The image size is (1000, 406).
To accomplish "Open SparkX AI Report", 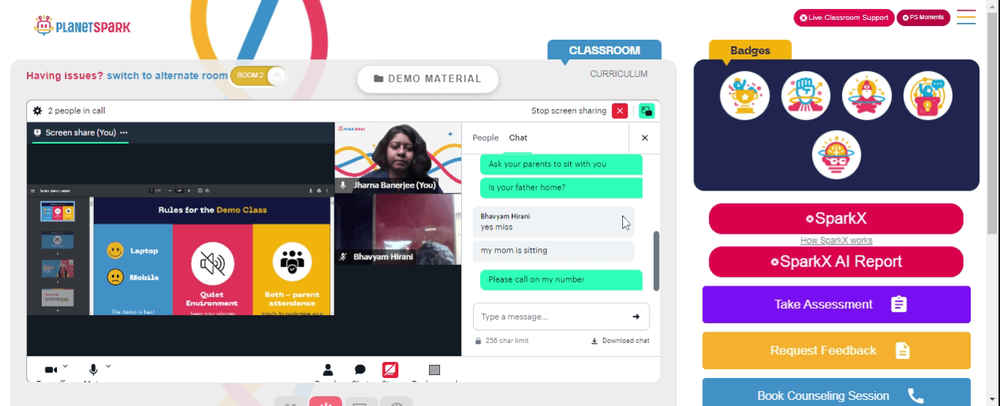I will point(836,262).
